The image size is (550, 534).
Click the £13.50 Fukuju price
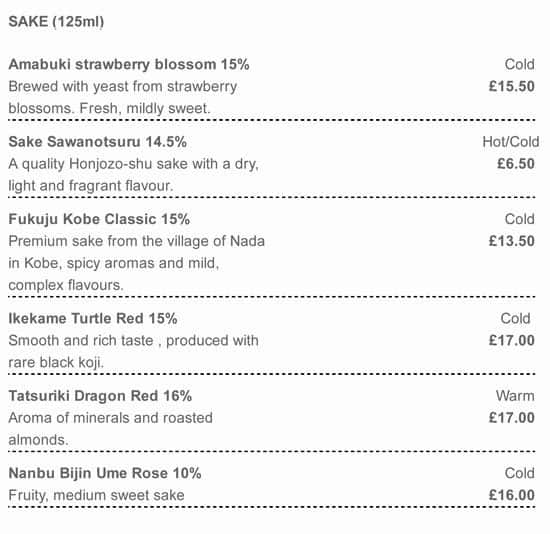(x=512, y=241)
